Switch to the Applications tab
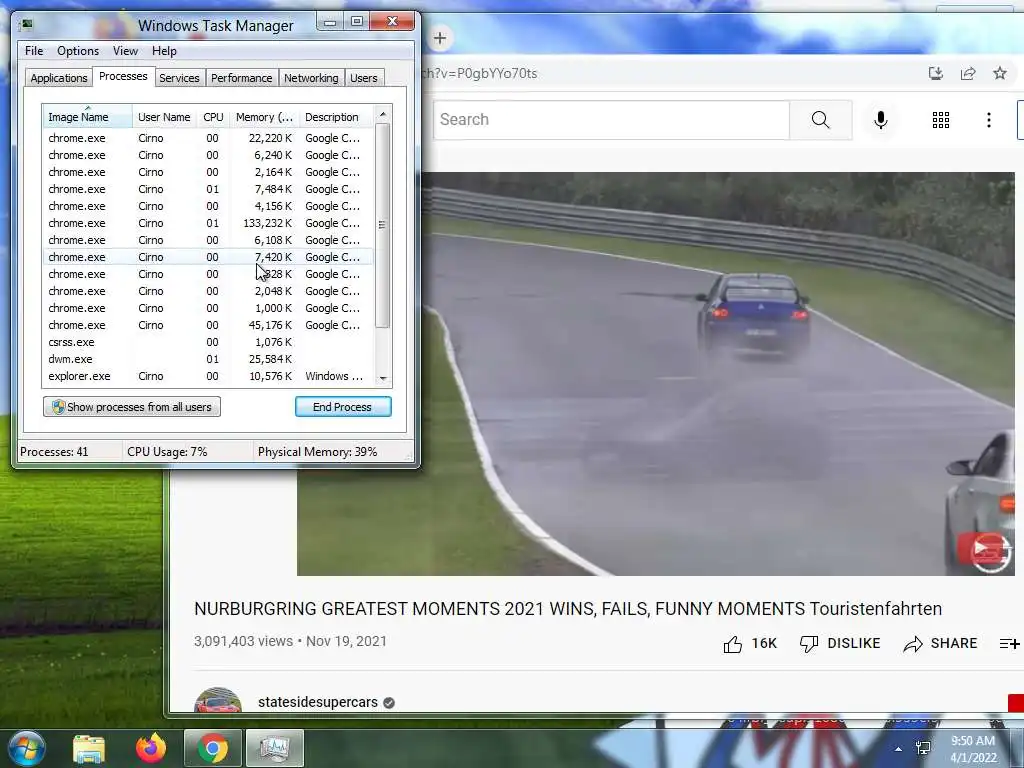The width and height of the screenshot is (1024, 768). 59,78
